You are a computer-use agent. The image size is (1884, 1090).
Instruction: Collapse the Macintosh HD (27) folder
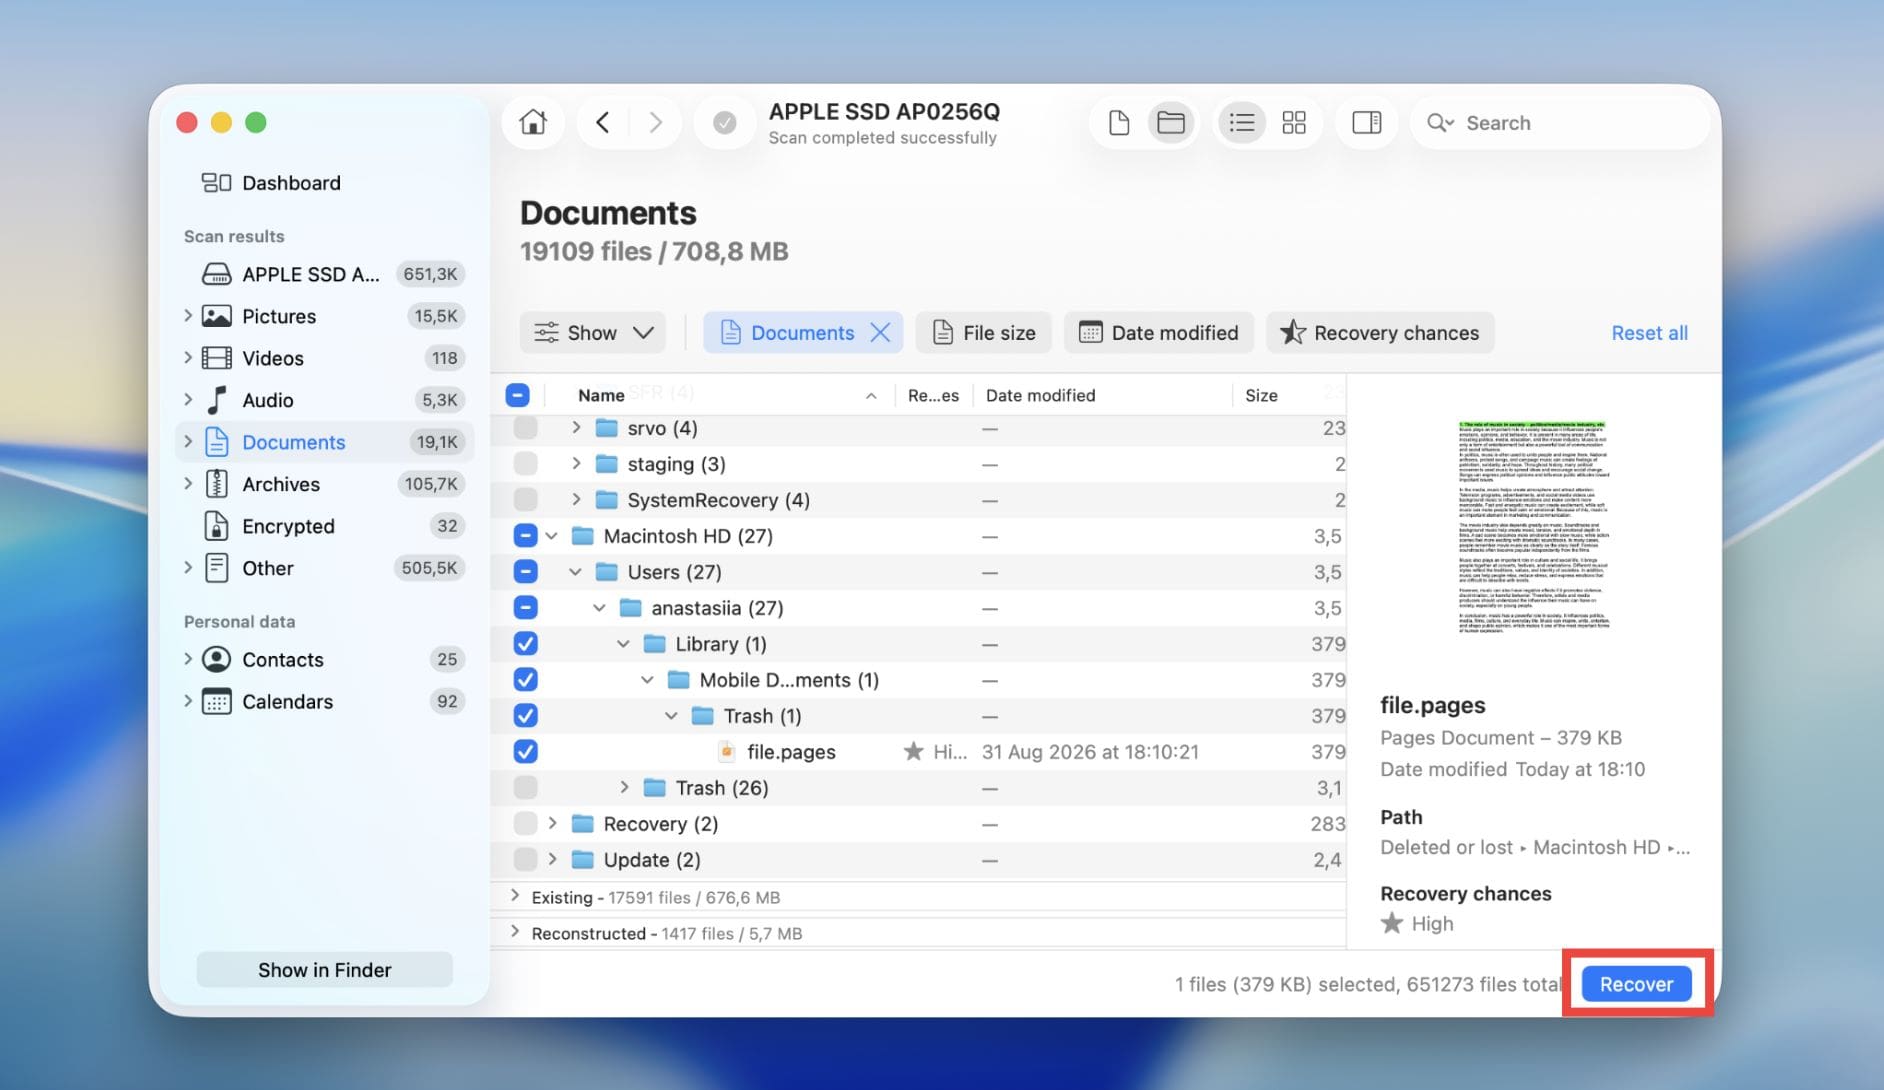pyautogui.click(x=551, y=536)
